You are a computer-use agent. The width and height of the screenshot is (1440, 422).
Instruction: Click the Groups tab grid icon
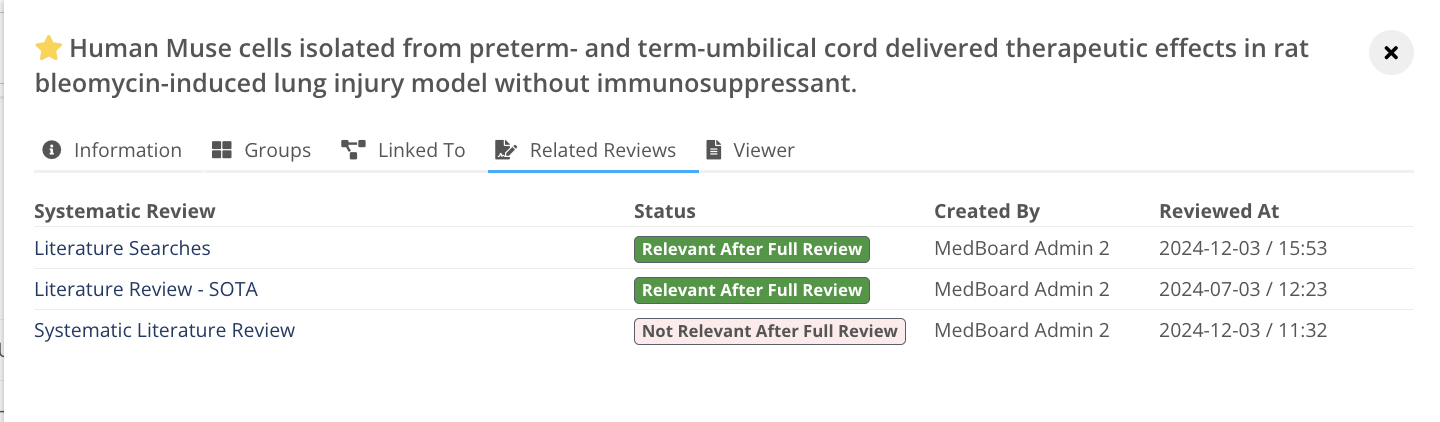(x=222, y=150)
